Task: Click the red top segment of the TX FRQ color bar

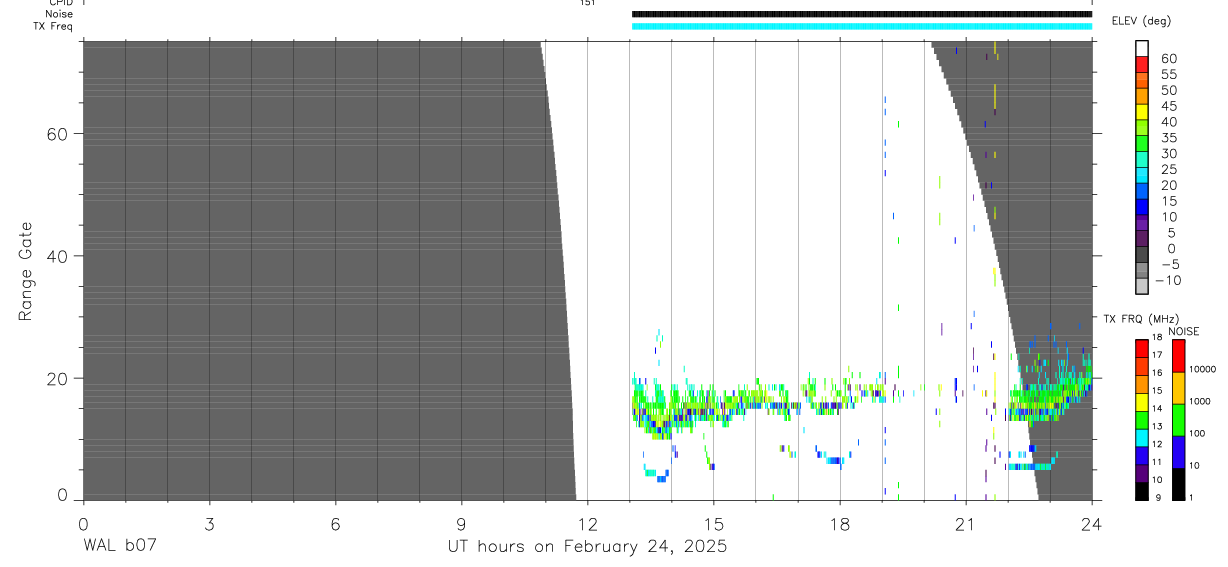Action: (x=1142, y=347)
